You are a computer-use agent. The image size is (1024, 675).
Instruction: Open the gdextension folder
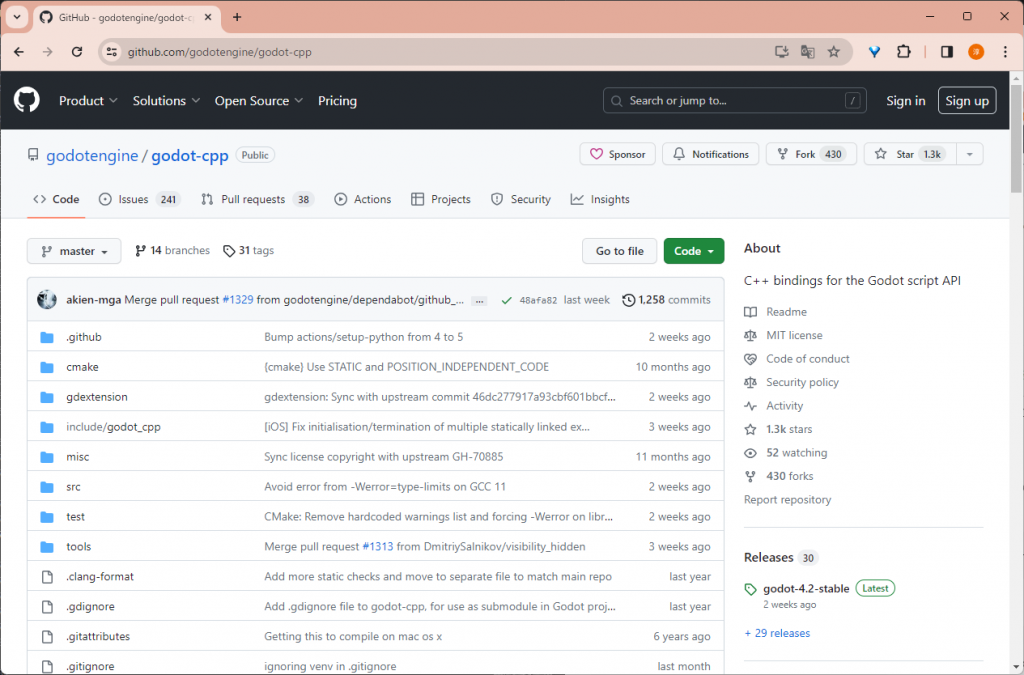tap(97, 398)
